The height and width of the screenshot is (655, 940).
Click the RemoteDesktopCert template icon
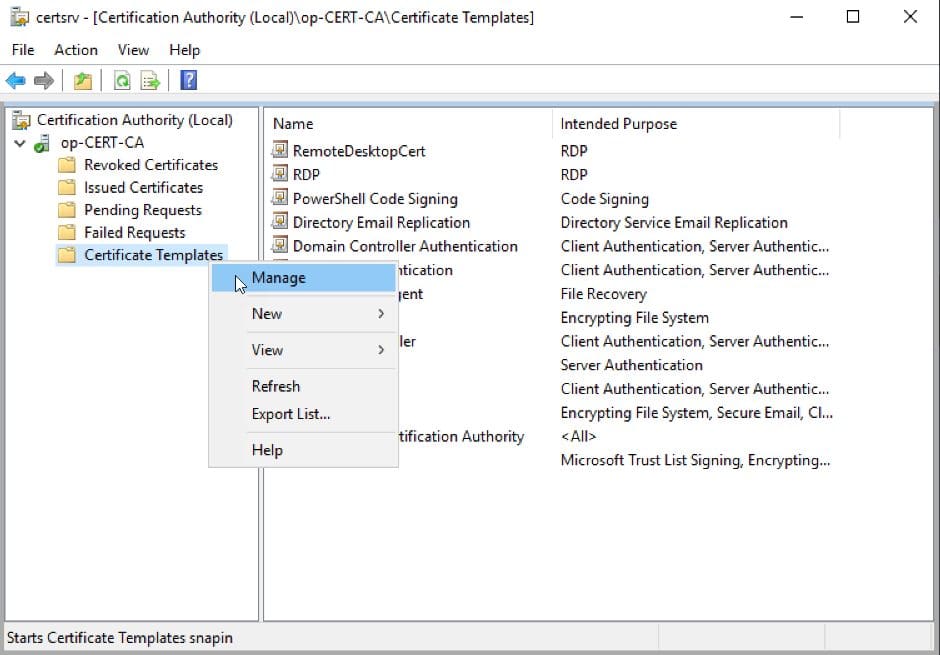[279, 149]
